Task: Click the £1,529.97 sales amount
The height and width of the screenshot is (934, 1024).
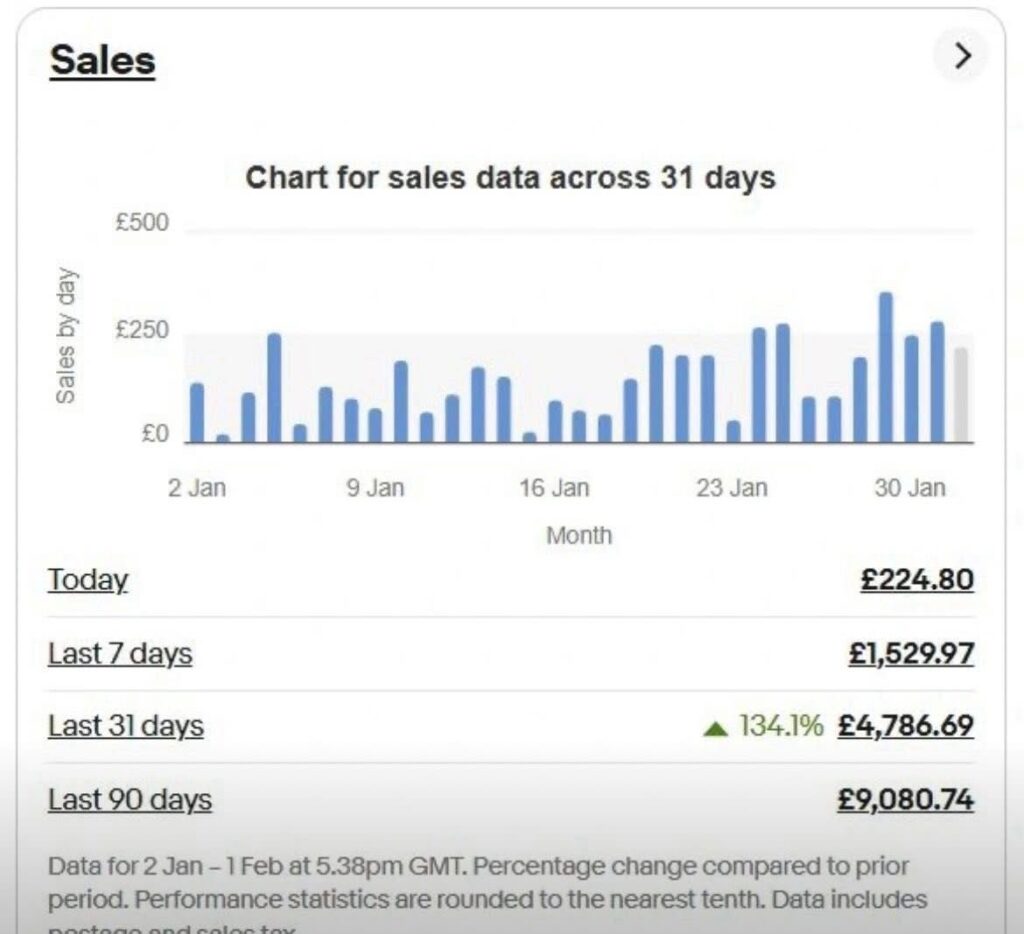Action: (x=910, y=654)
